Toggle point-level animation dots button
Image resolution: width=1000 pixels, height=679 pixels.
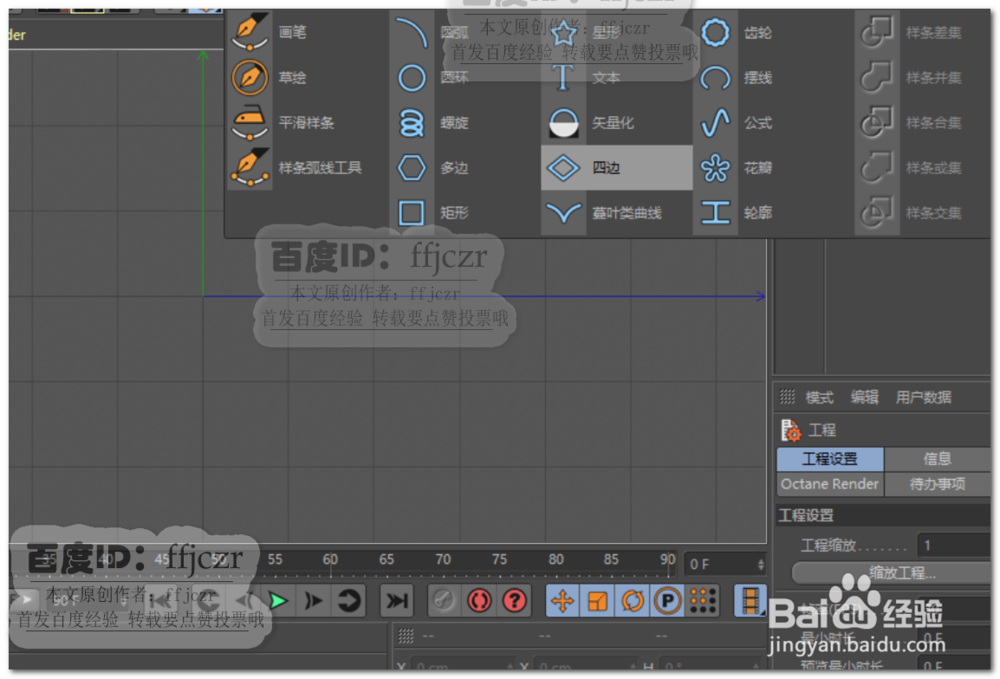(x=702, y=601)
